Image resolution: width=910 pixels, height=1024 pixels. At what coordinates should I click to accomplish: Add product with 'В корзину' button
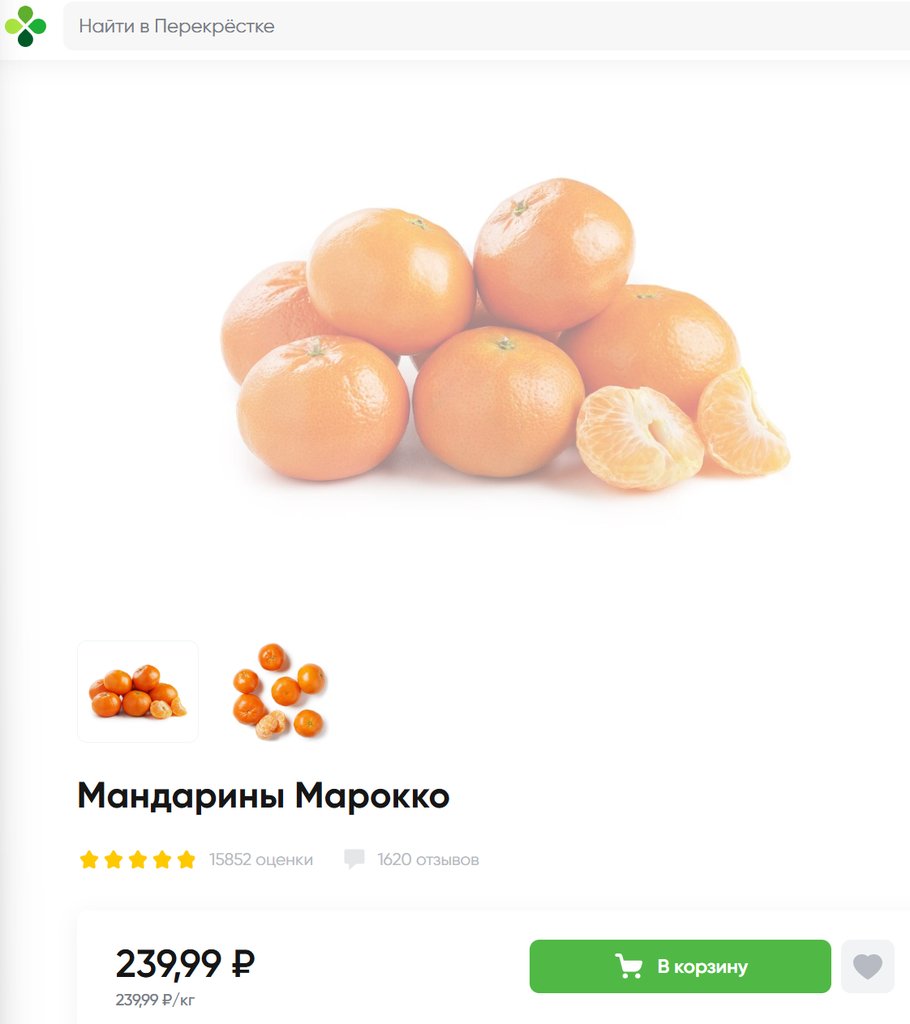tap(680, 967)
